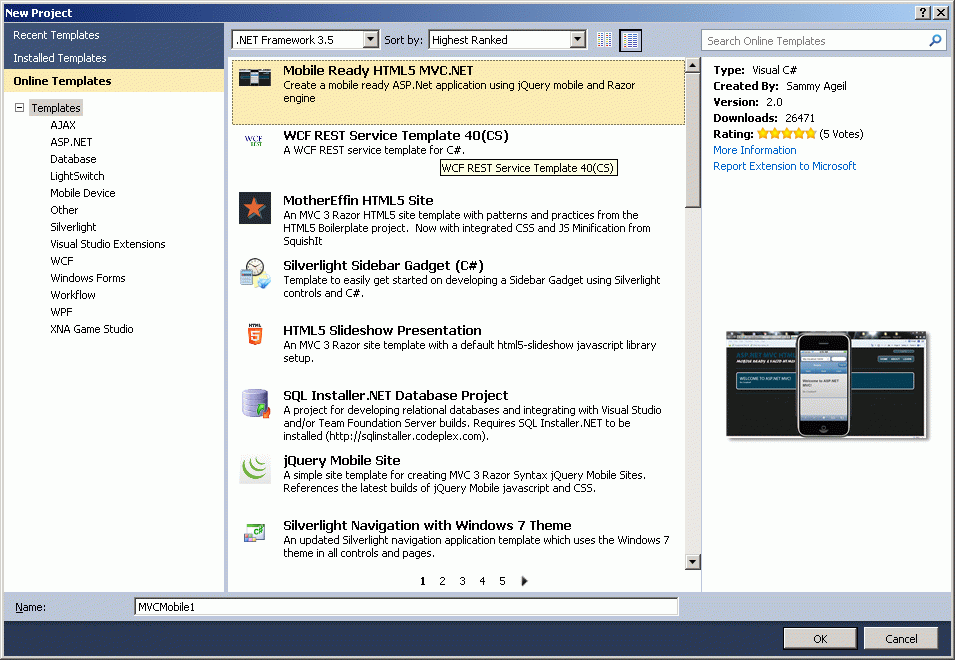Screen dimensions: 955x660
Task: Select the Silverlight category
Action: [x=73, y=227]
